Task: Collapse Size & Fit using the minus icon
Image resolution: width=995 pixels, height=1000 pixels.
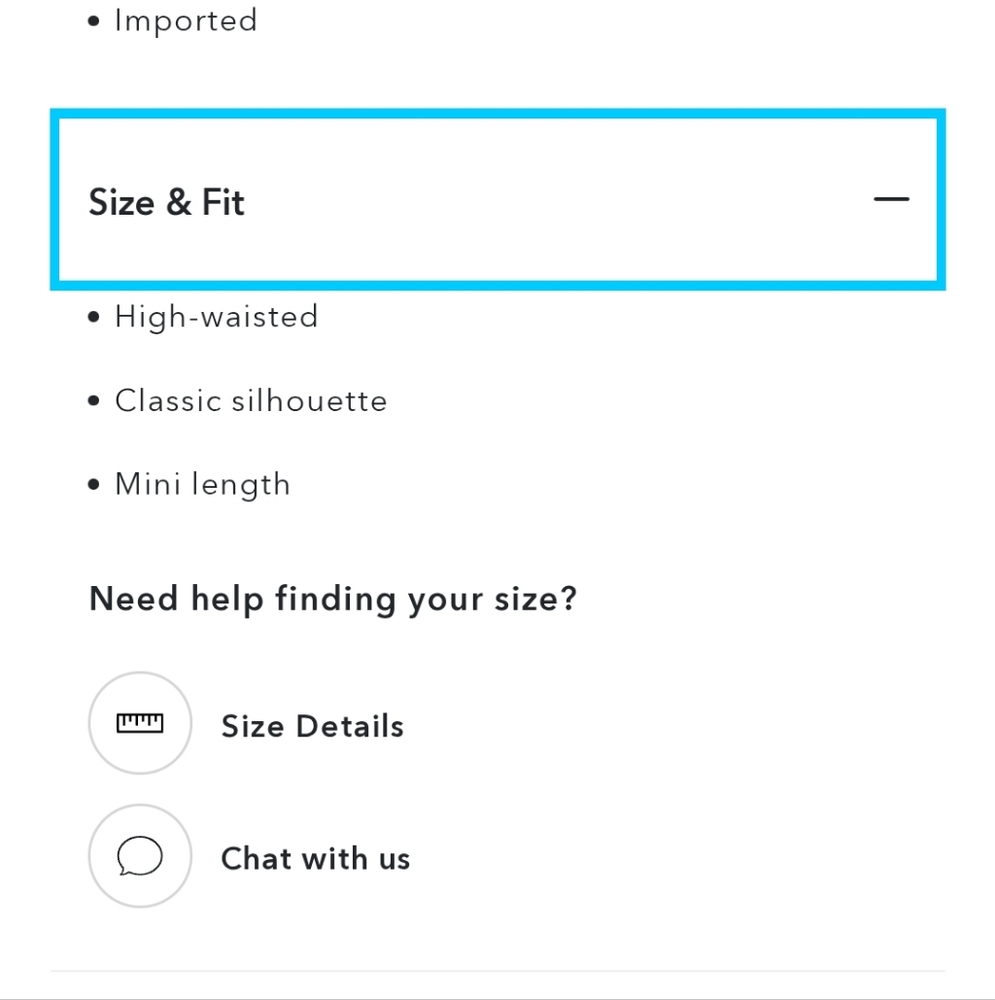Action: pyautogui.click(x=890, y=199)
